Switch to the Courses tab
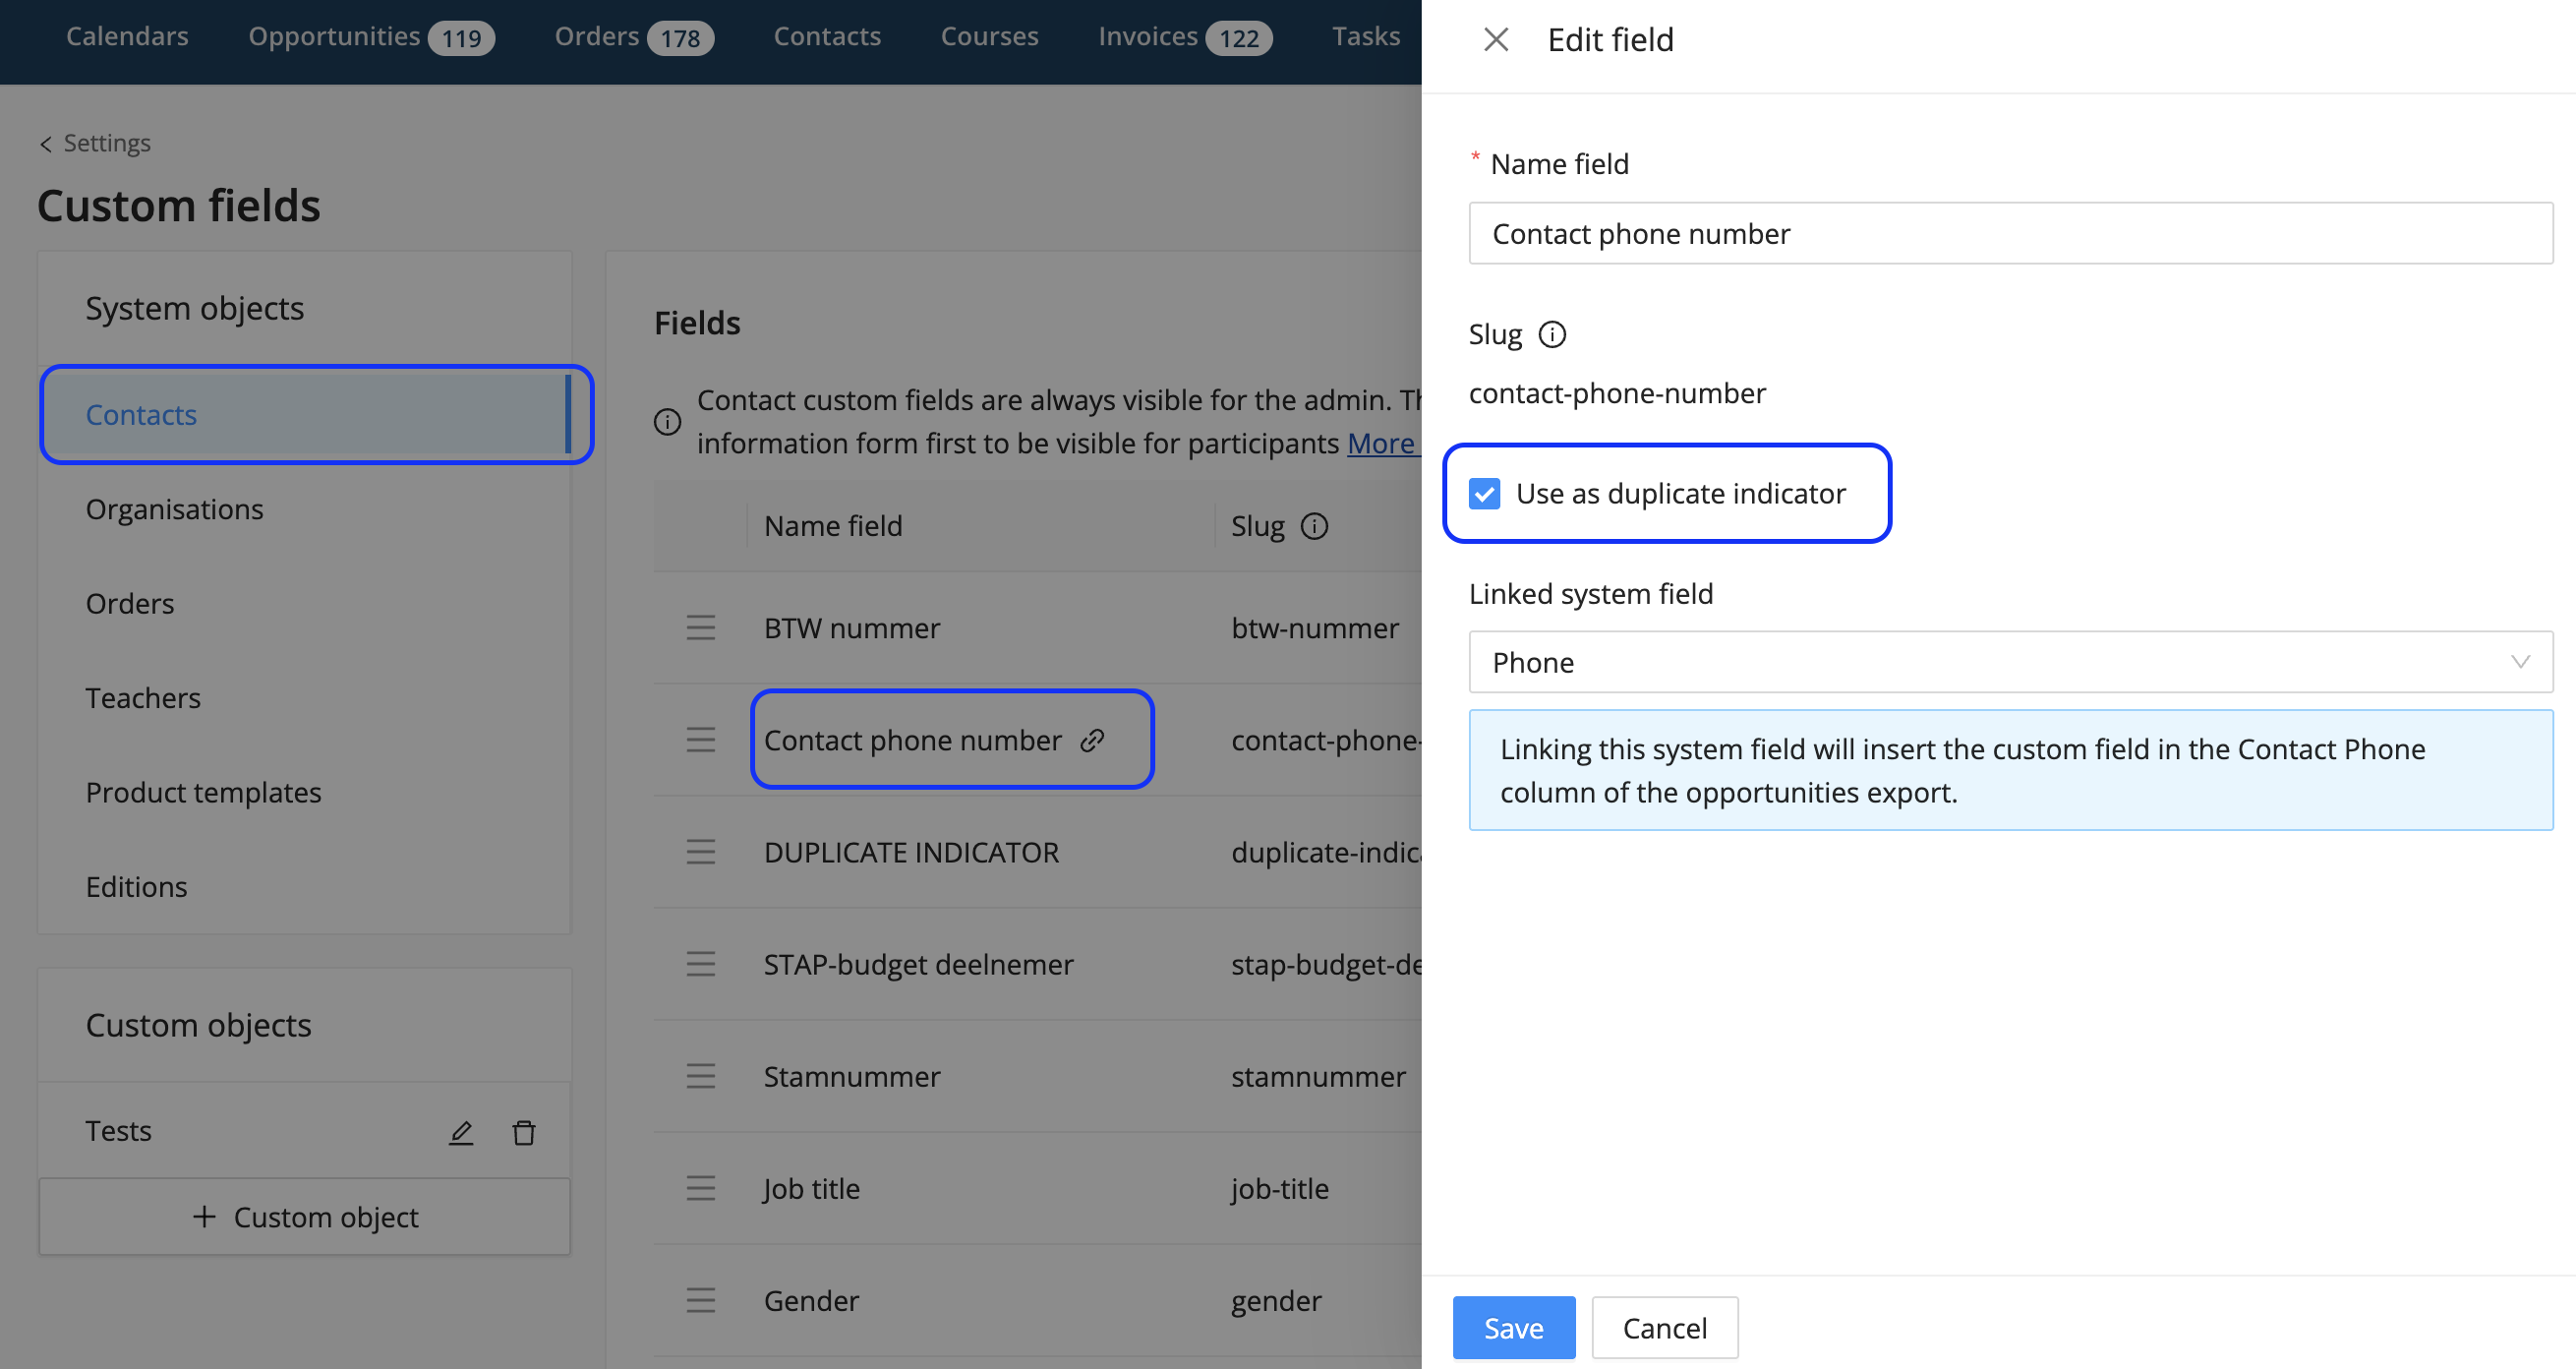The image size is (2576, 1369). [x=989, y=37]
